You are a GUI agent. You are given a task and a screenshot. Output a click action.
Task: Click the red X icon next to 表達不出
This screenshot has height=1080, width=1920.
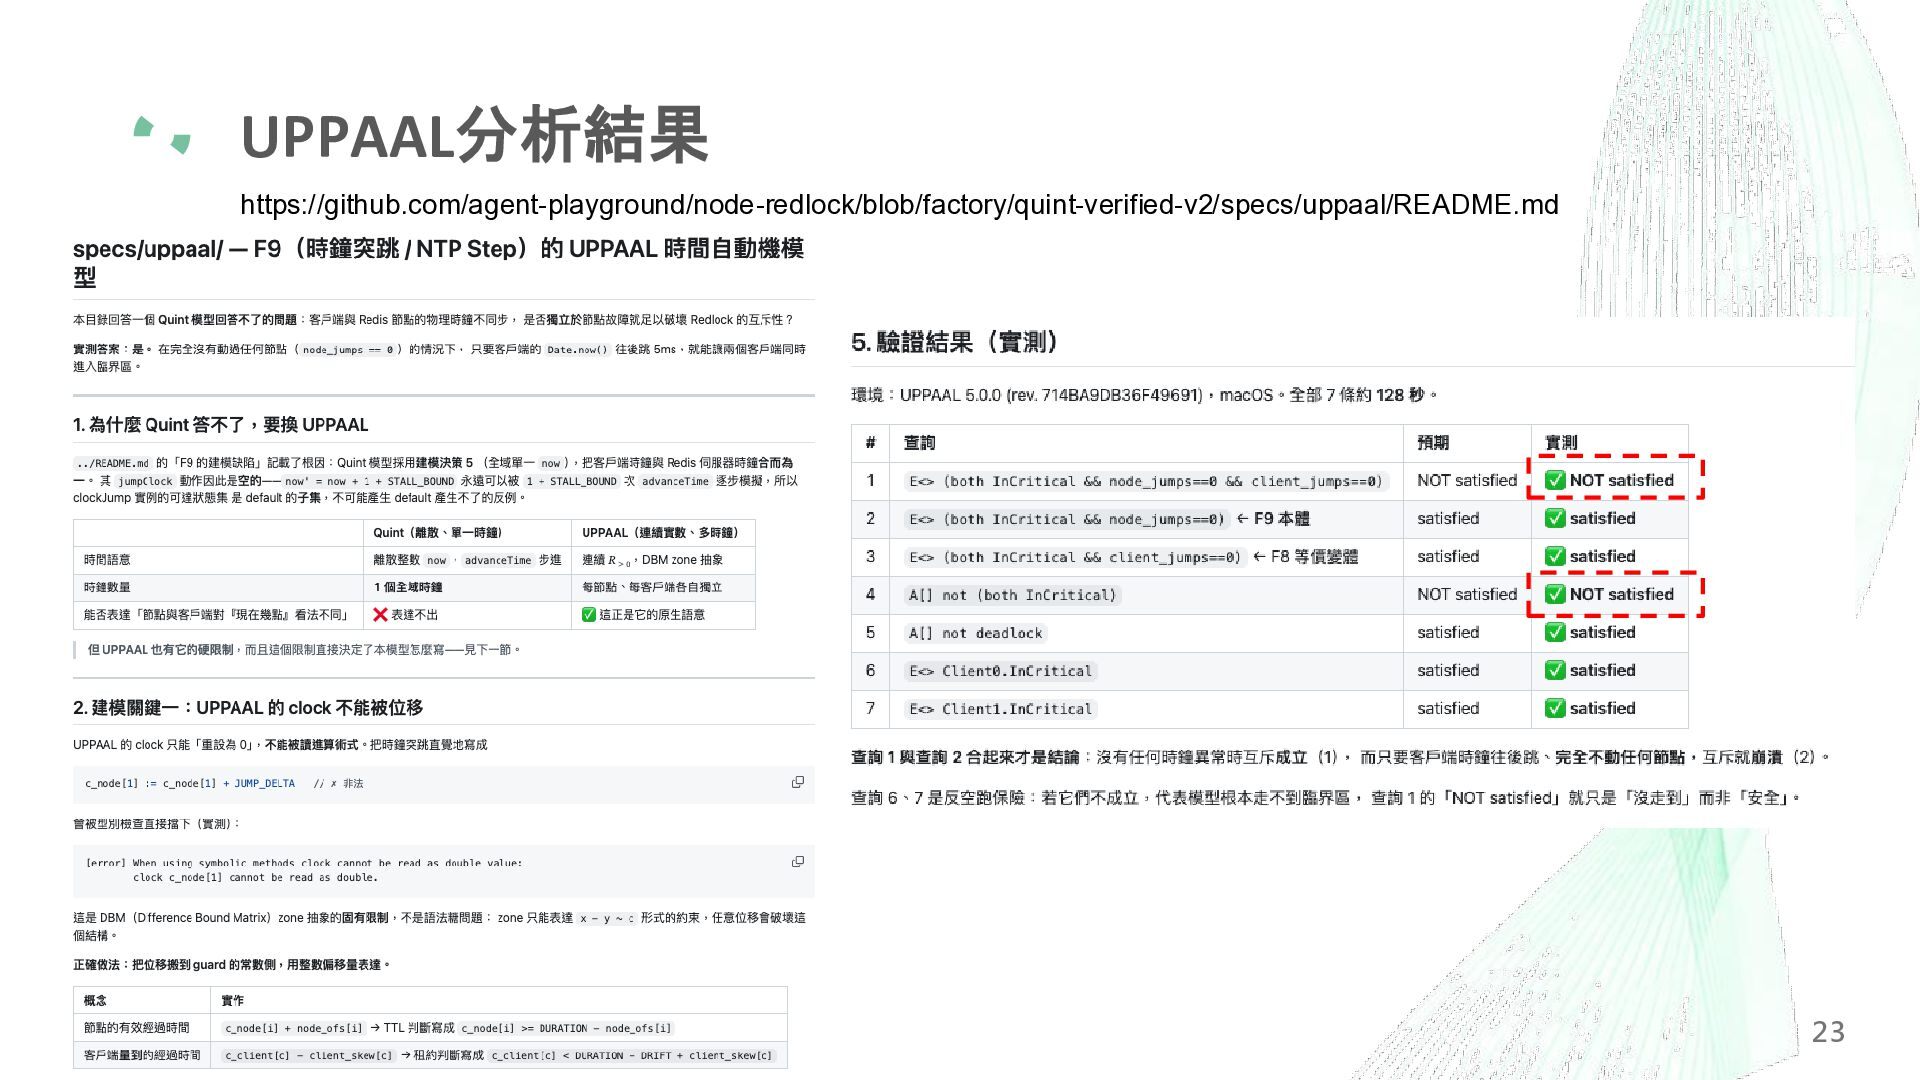tap(380, 615)
